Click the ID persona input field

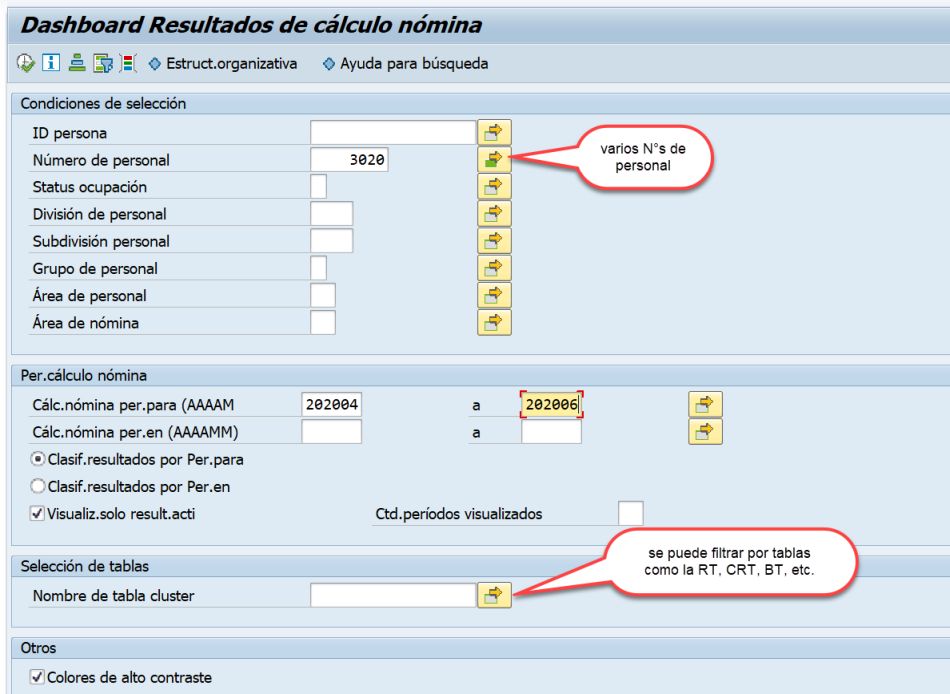click(393, 132)
